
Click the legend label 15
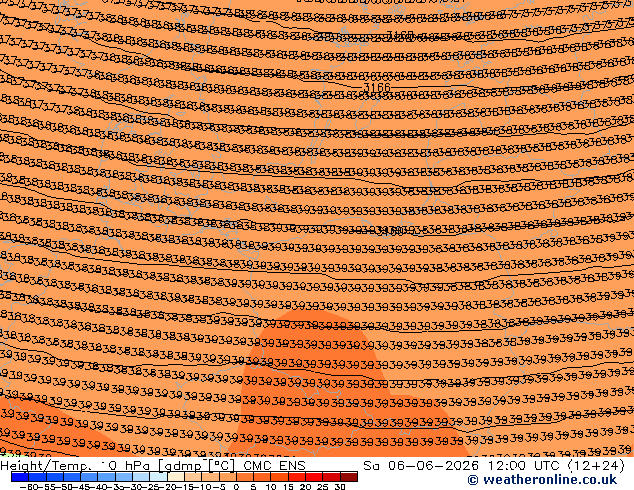pos(288,487)
